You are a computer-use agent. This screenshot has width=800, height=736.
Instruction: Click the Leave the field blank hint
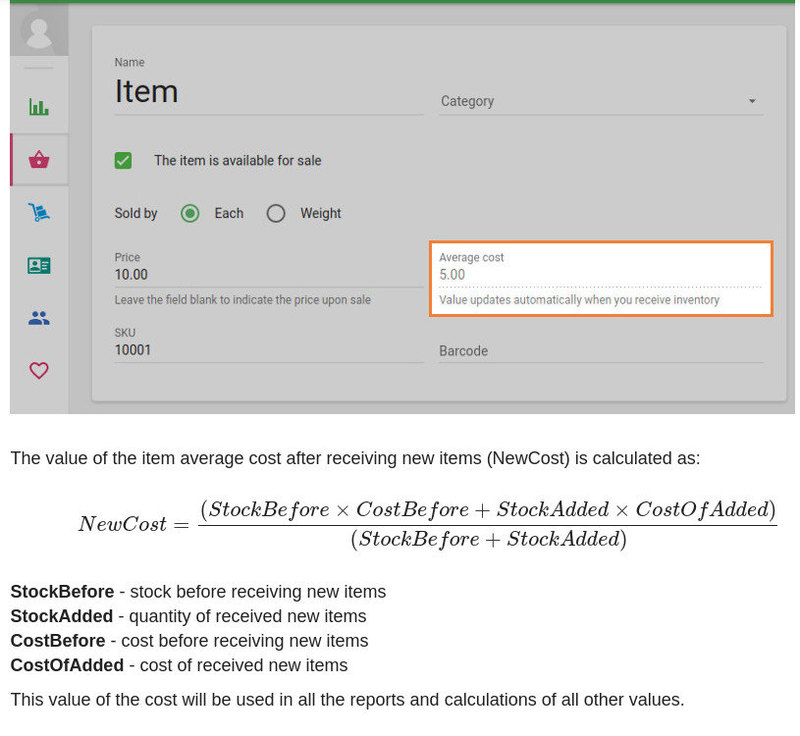point(243,300)
